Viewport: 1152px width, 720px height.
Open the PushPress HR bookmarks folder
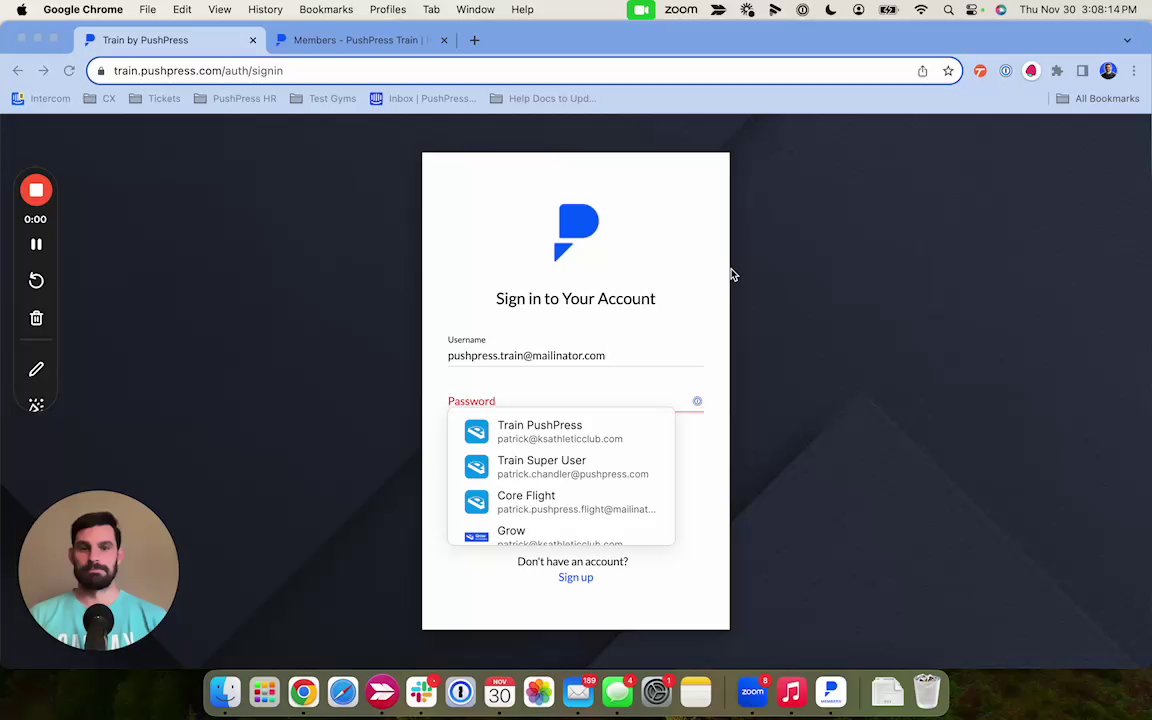[x=235, y=98]
